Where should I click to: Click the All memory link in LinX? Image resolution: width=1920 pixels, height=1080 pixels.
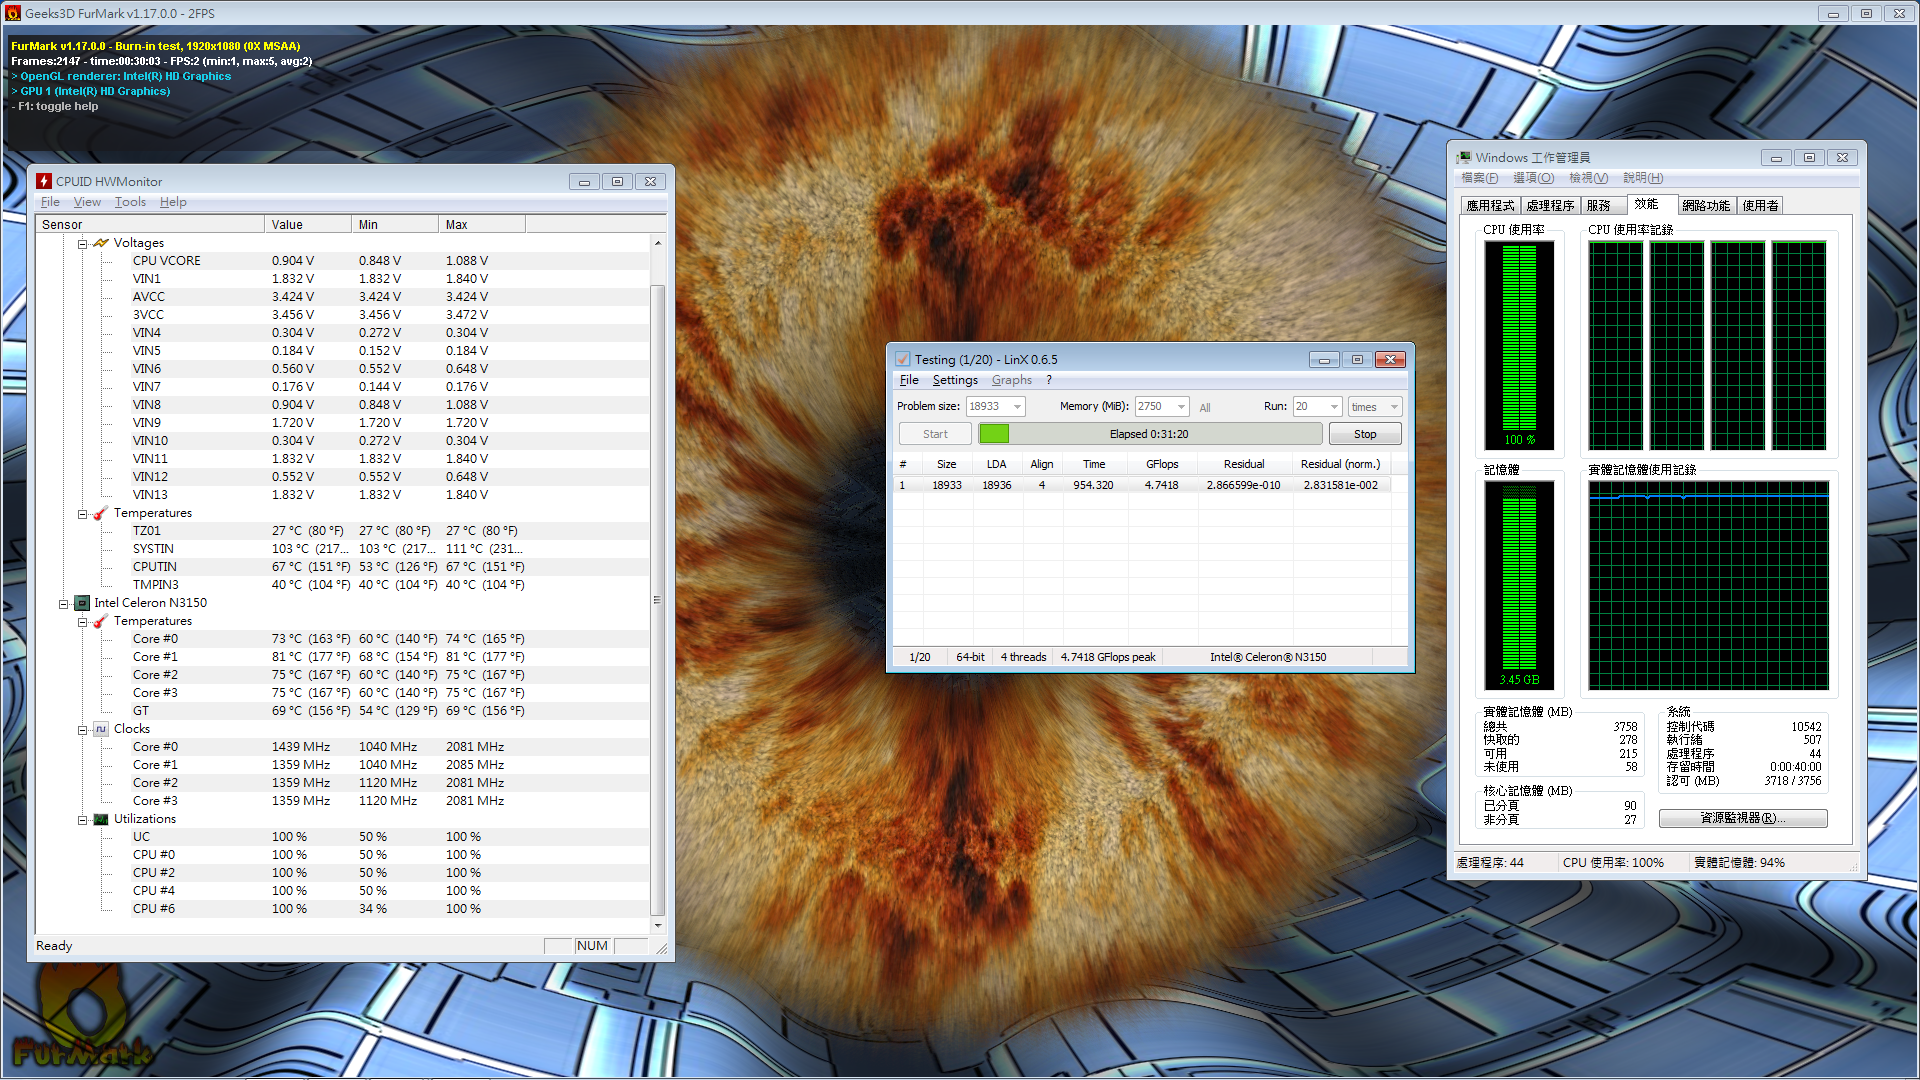[1205, 407]
